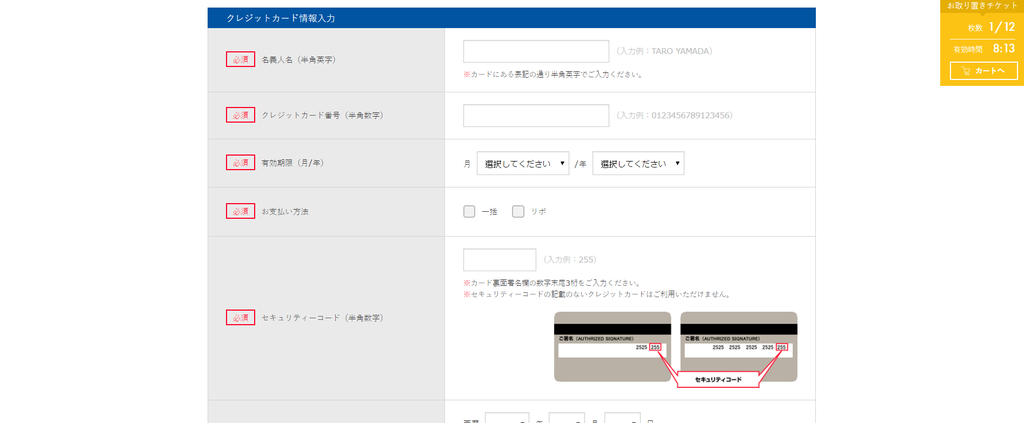Click the shopping cart icon in カートへ
The width and height of the screenshot is (1024, 423).
[967, 70]
